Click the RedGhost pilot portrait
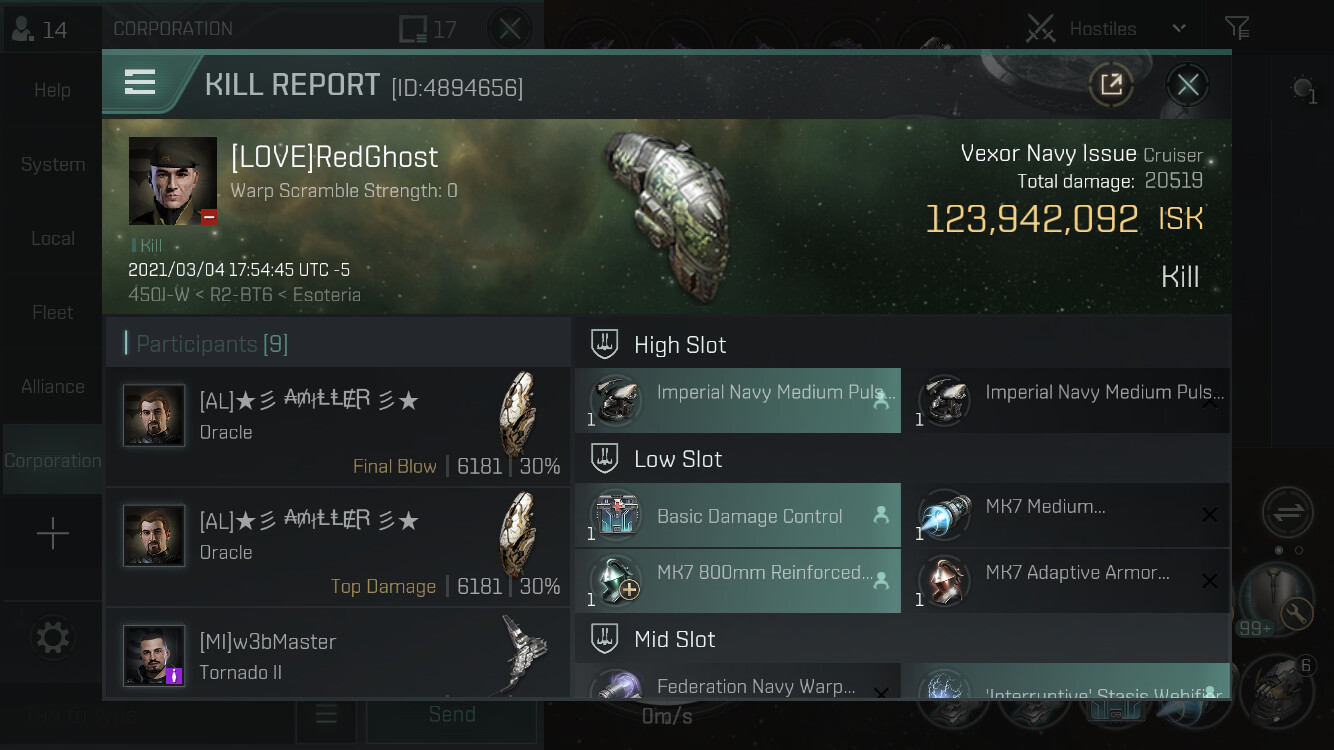This screenshot has height=750, width=1334. coord(173,181)
